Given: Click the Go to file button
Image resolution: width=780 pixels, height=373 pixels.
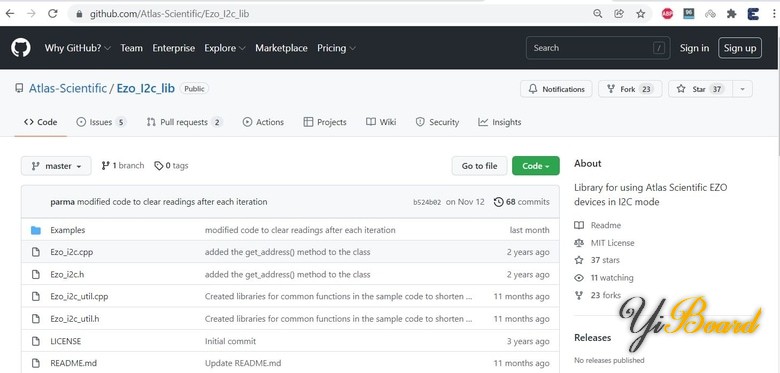Looking at the screenshot, I should click(x=480, y=166).
